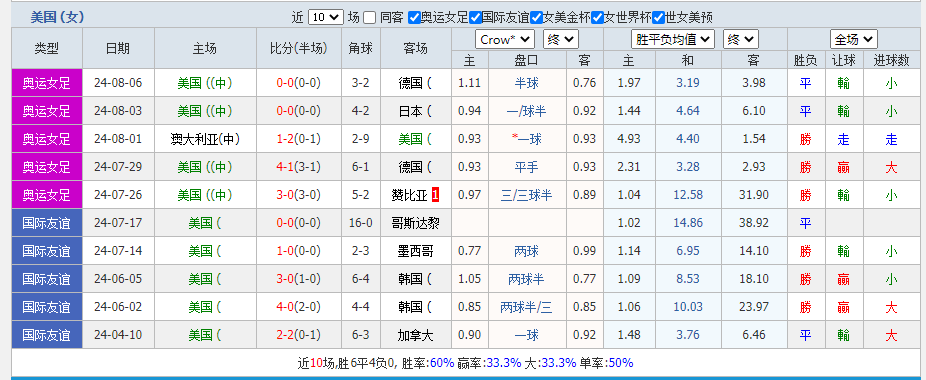The width and height of the screenshot is (926, 380).
Task: Open the 3-0 score on 24-07-26
Action: (x=285, y=194)
